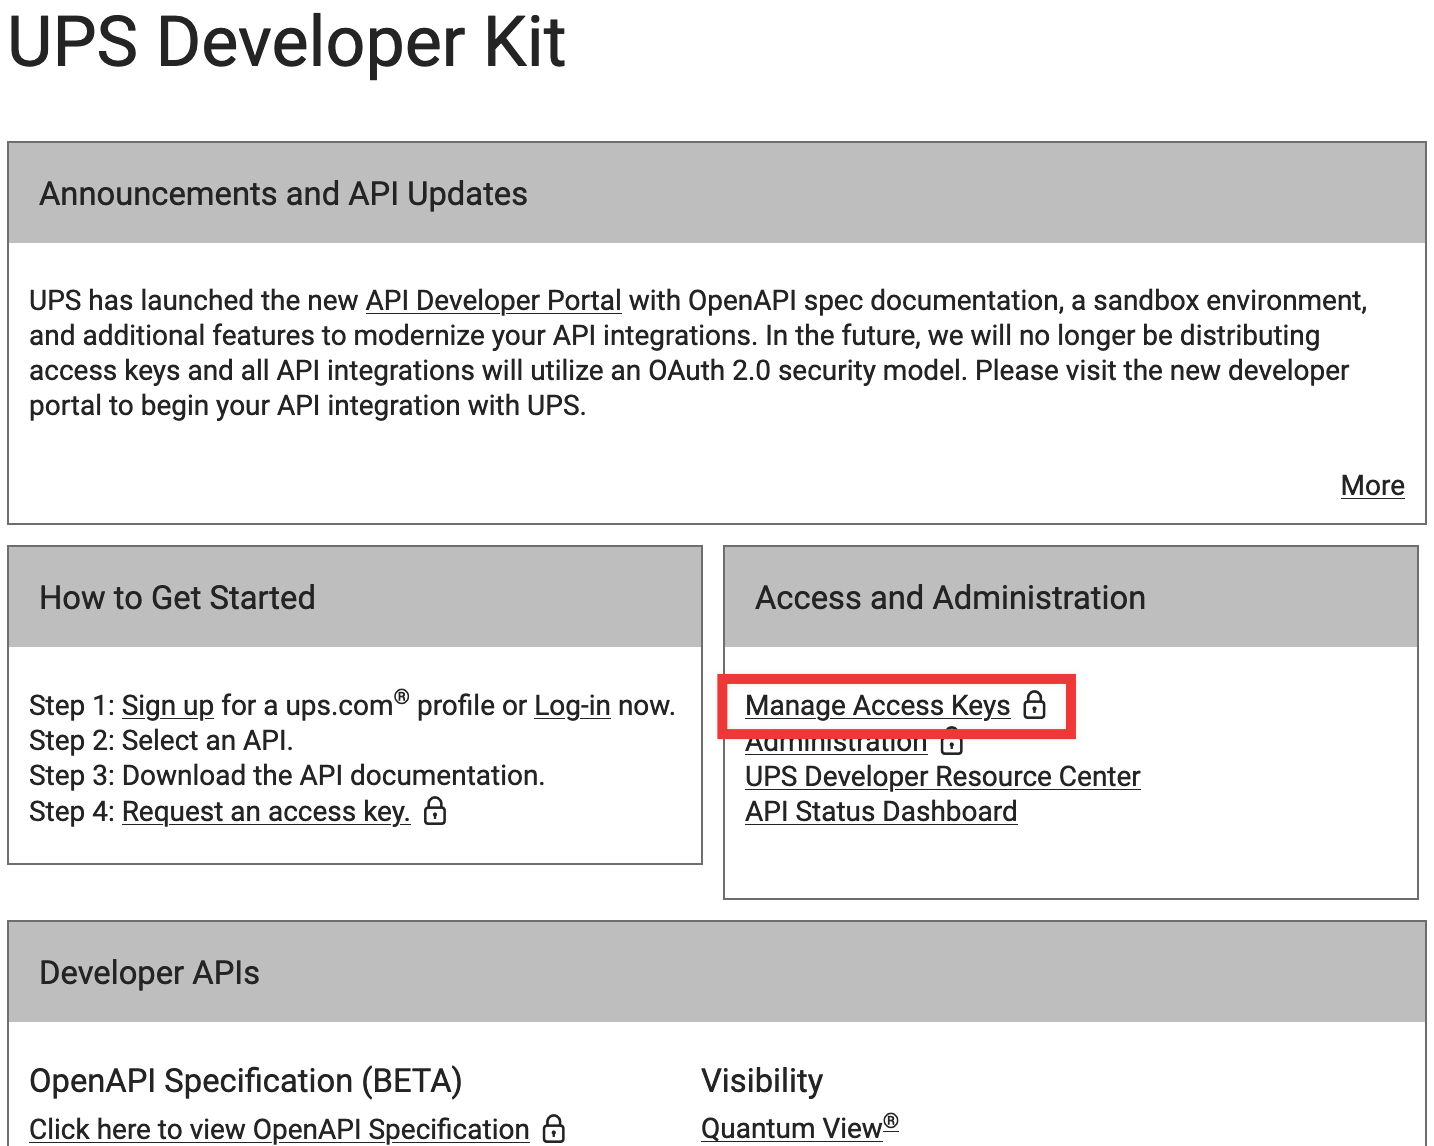Click the Access and Administration panel header
Viewport: 1434px width, 1146px height.
950,597
